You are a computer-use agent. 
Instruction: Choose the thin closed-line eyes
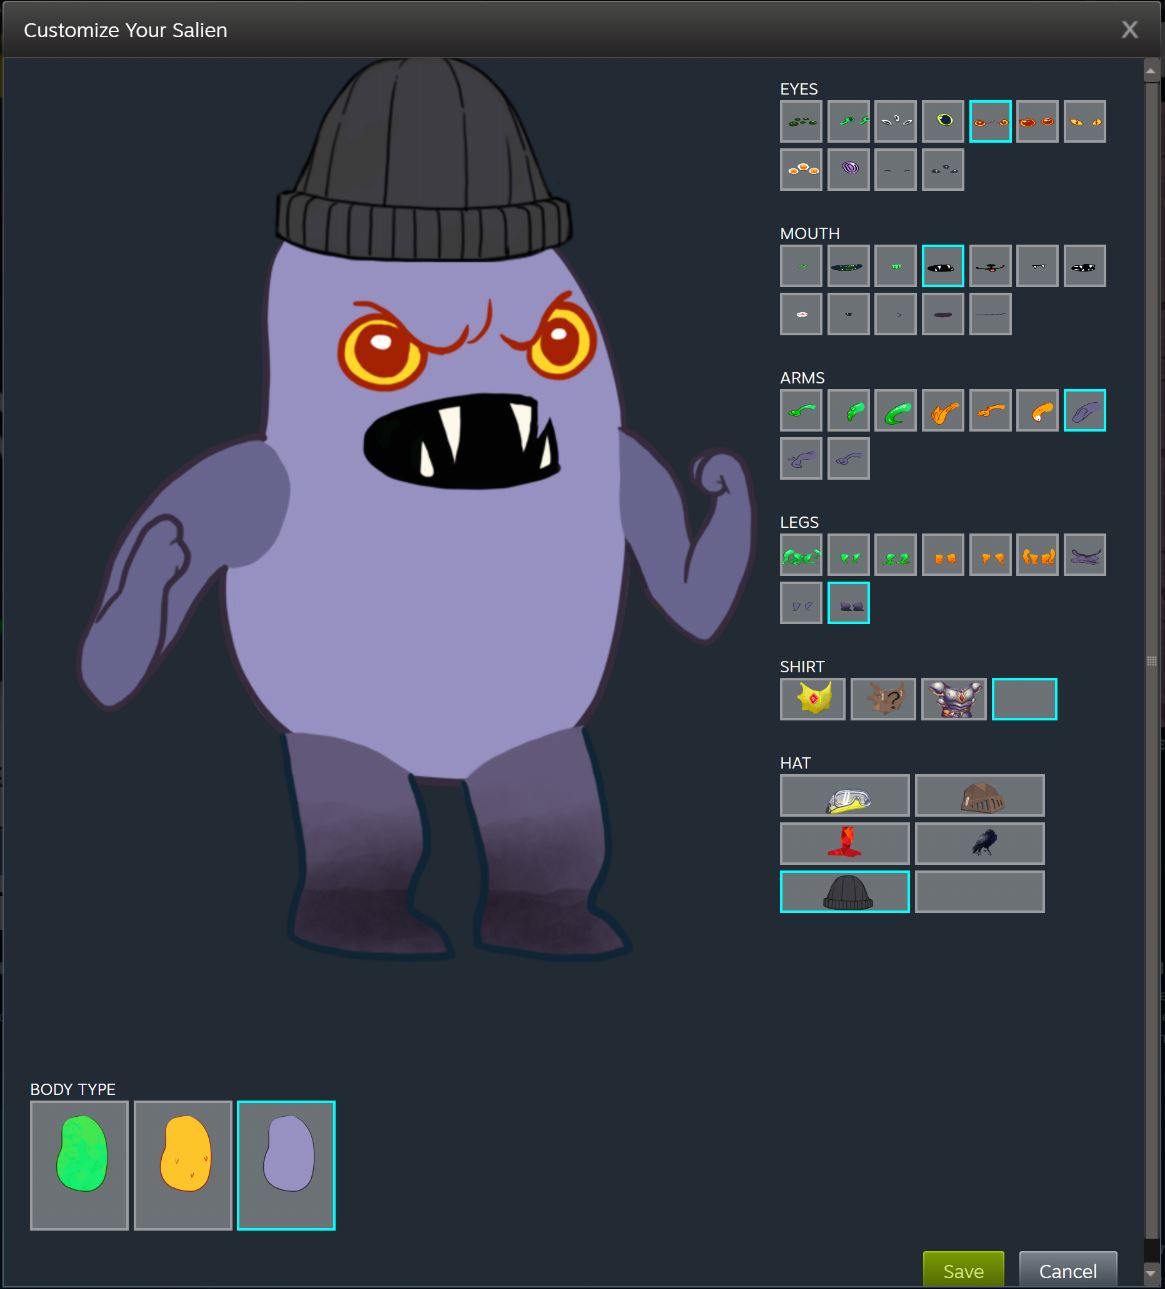pyautogui.click(x=895, y=170)
